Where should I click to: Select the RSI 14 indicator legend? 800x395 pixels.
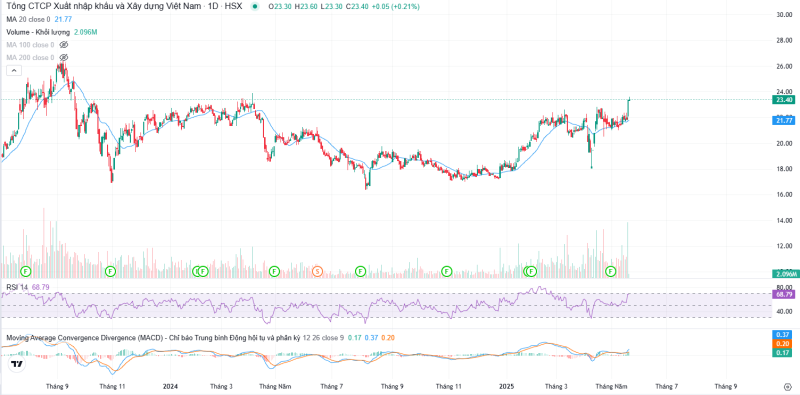pyautogui.click(x=16, y=287)
